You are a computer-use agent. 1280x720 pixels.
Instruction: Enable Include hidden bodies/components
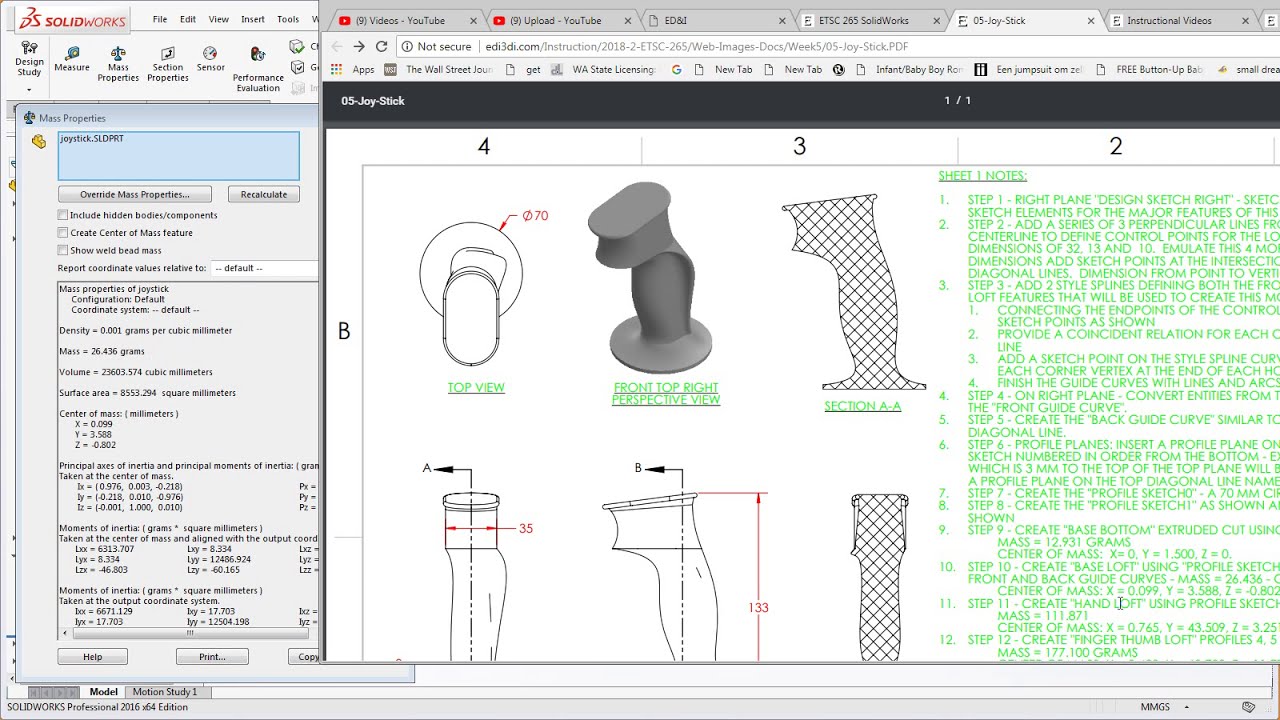coord(63,215)
